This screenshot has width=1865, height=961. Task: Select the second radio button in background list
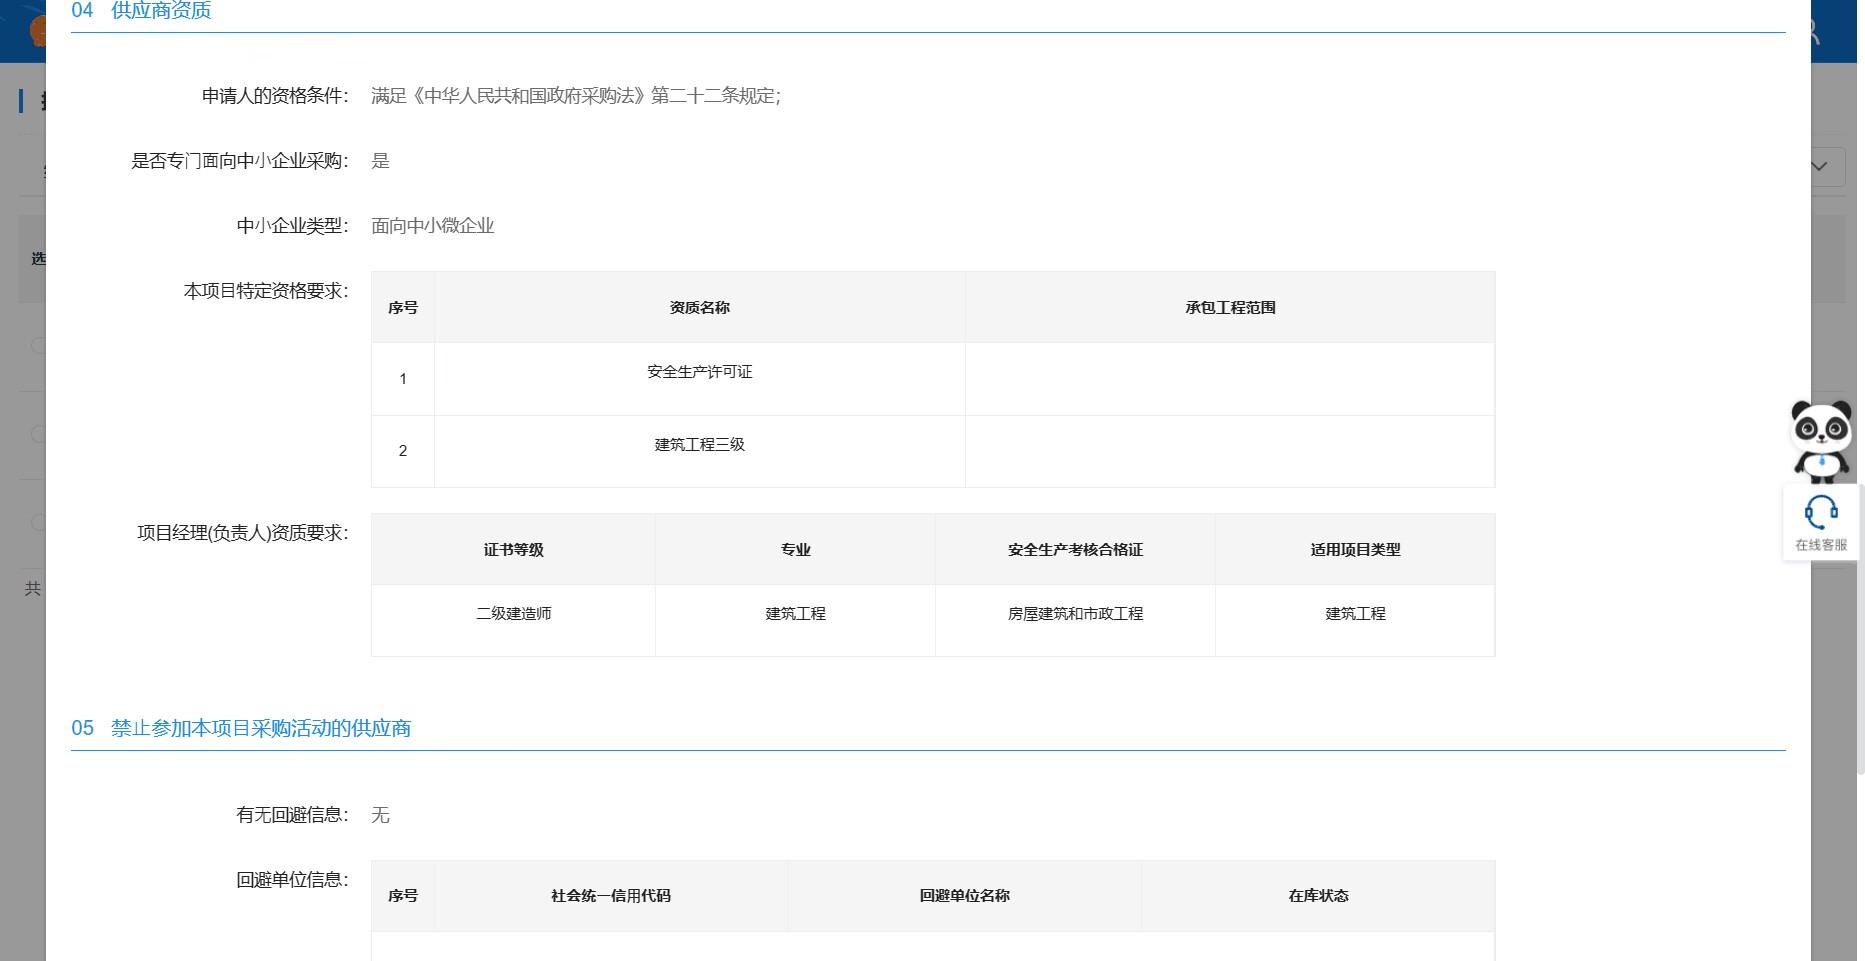pyautogui.click(x=38, y=434)
